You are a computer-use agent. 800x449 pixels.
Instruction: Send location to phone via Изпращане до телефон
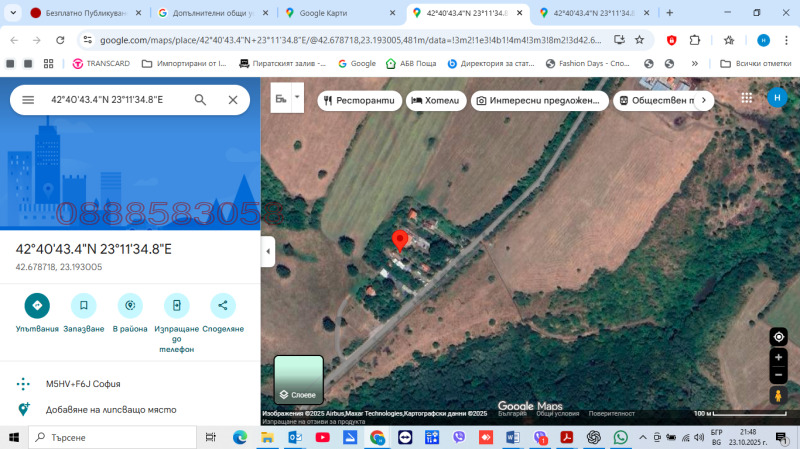(x=176, y=306)
